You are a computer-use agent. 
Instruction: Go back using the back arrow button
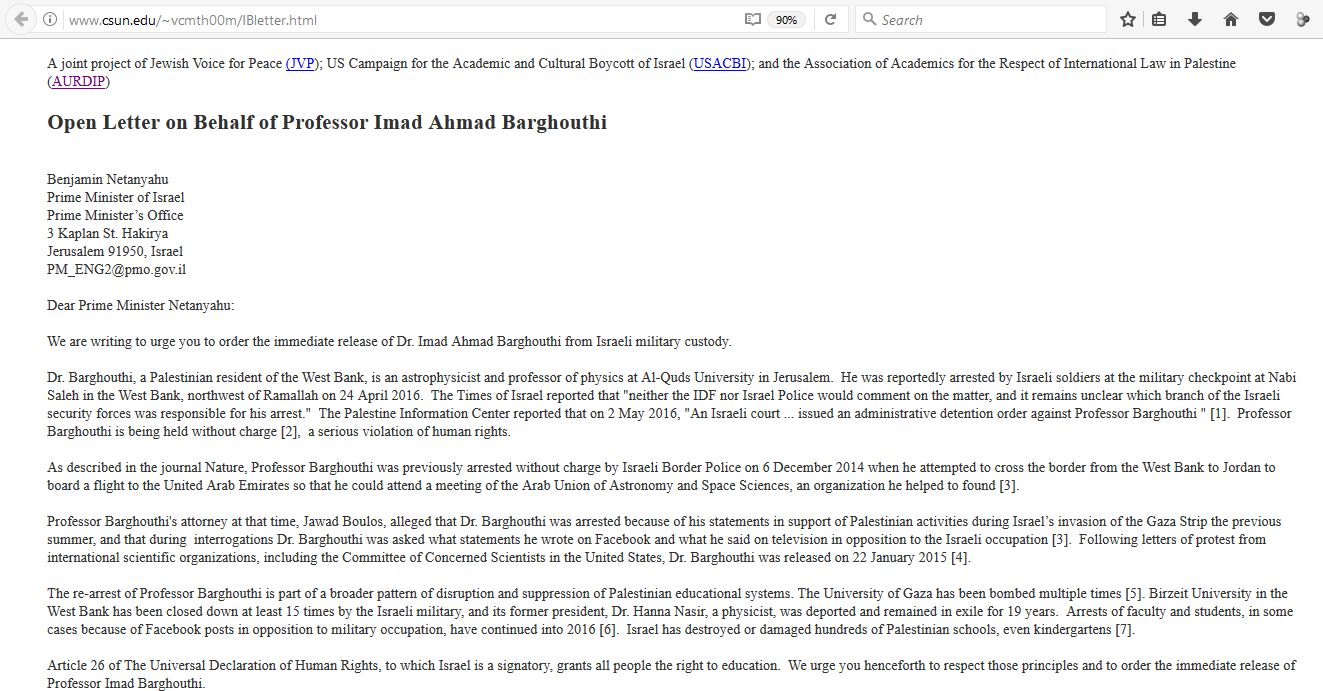(22, 19)
